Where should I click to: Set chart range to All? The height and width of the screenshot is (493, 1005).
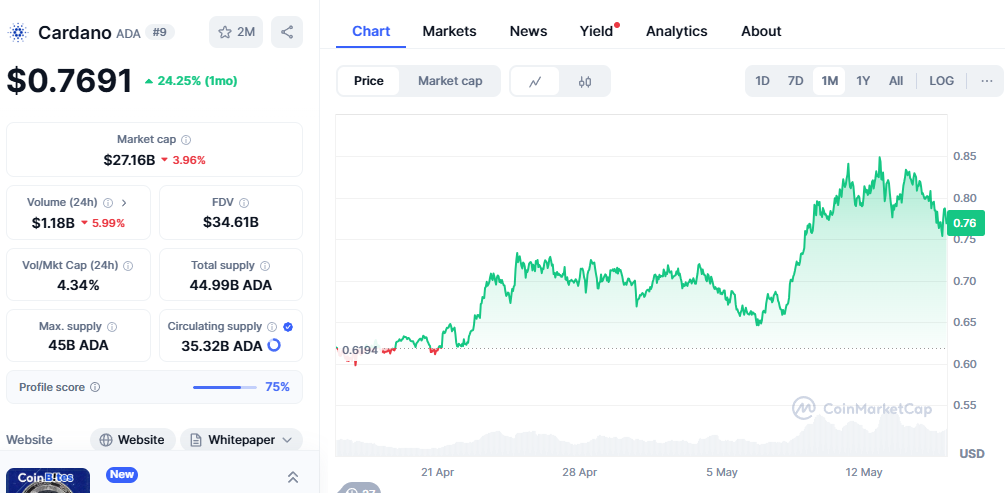896,81
